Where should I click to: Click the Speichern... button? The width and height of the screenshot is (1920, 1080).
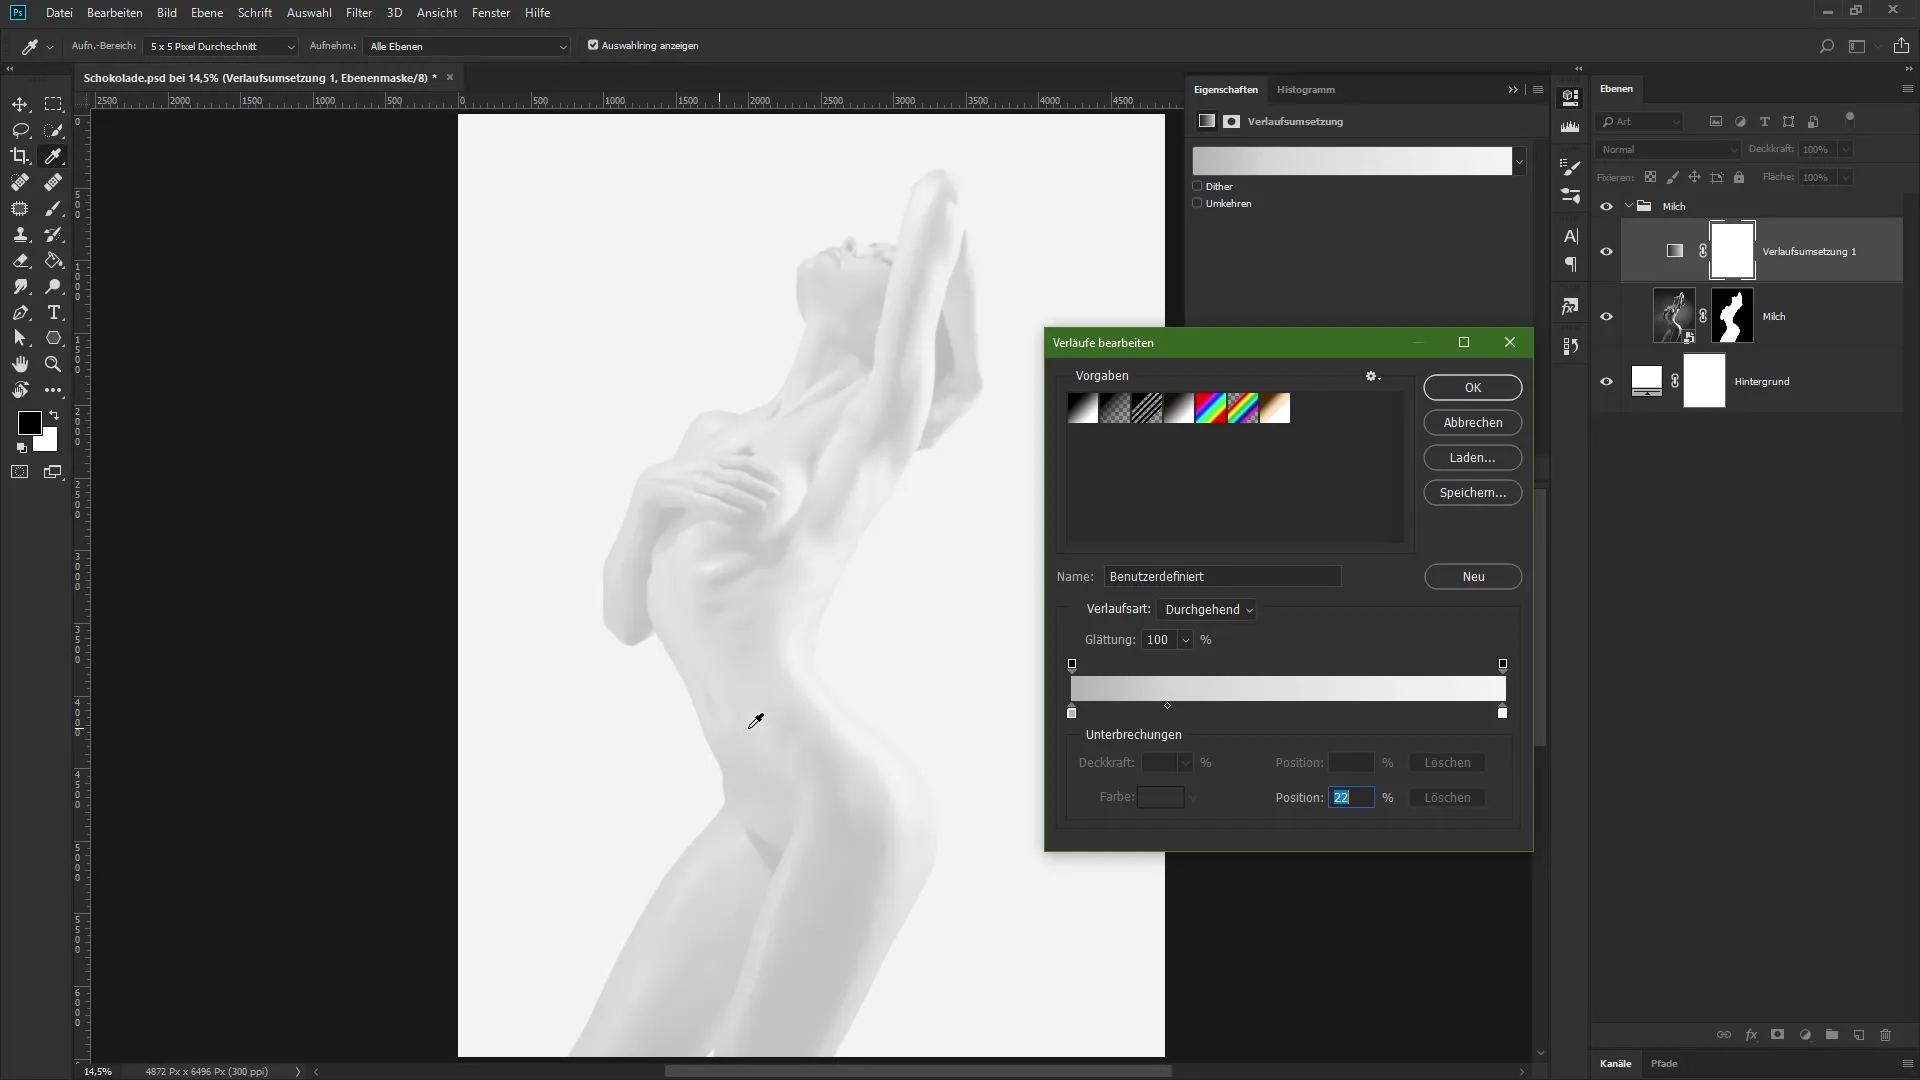click(x=1473, y=492)
